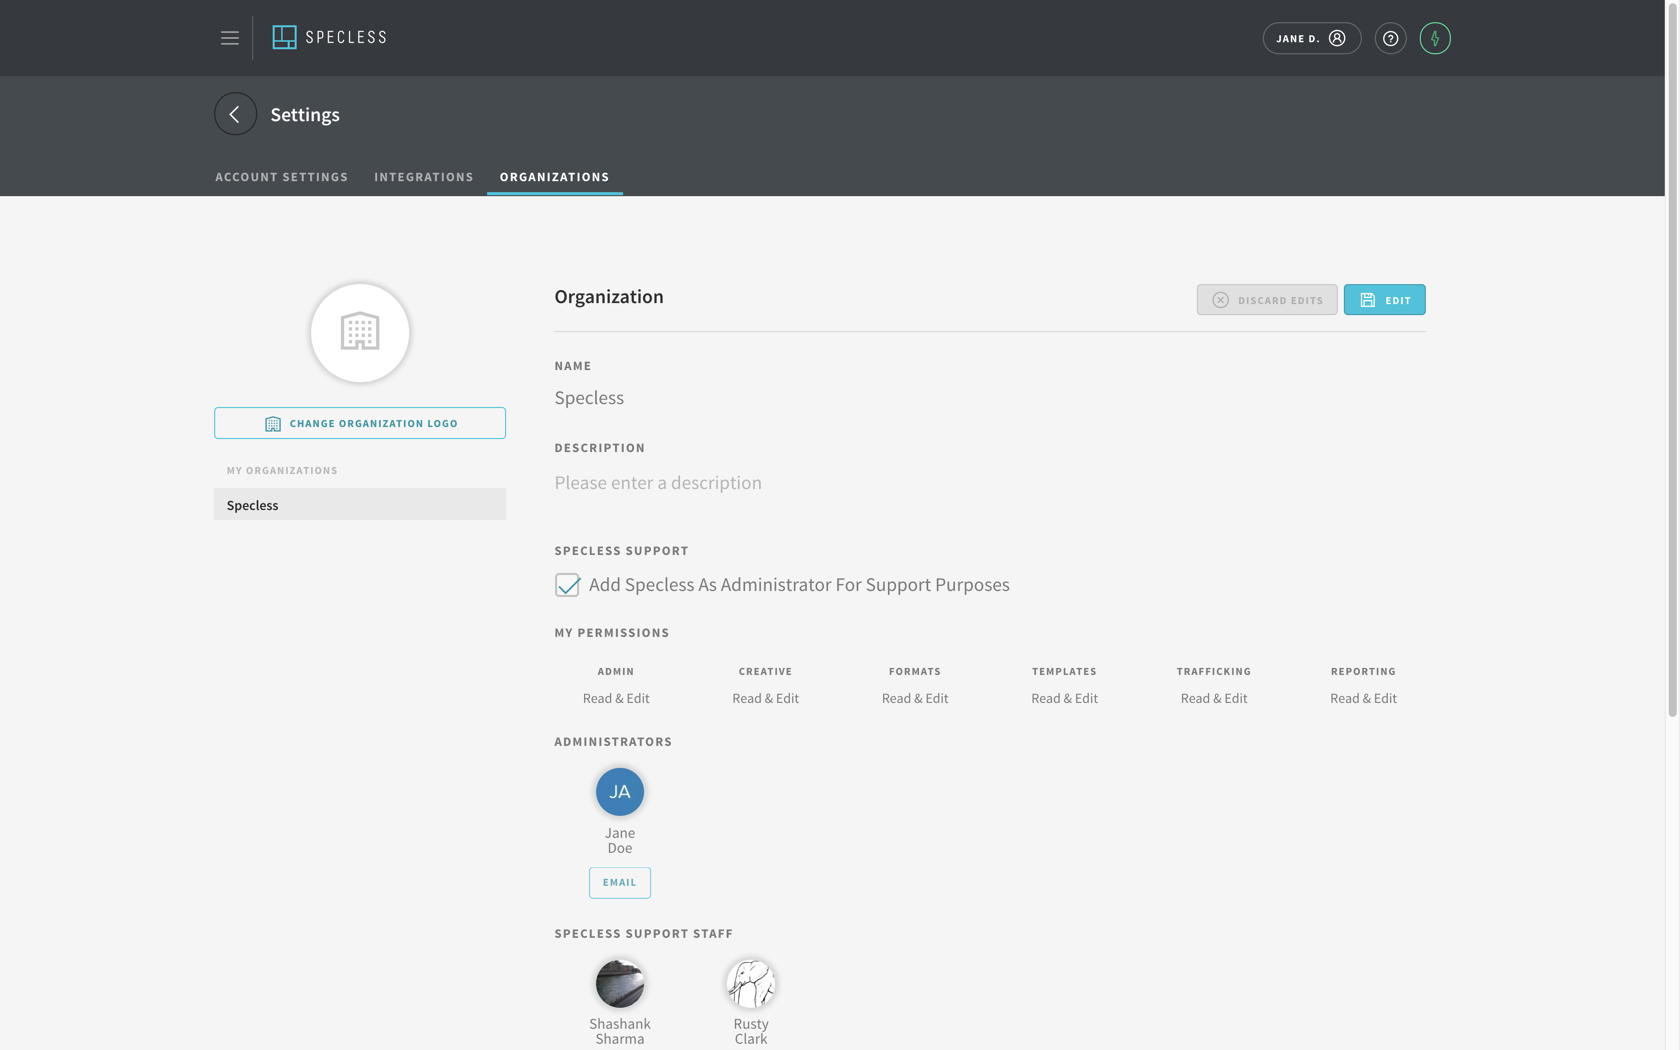Screen dimensions: 1680x1050
Task: Click Rusty Clark's elephant avatar
Action: (751, 983)
